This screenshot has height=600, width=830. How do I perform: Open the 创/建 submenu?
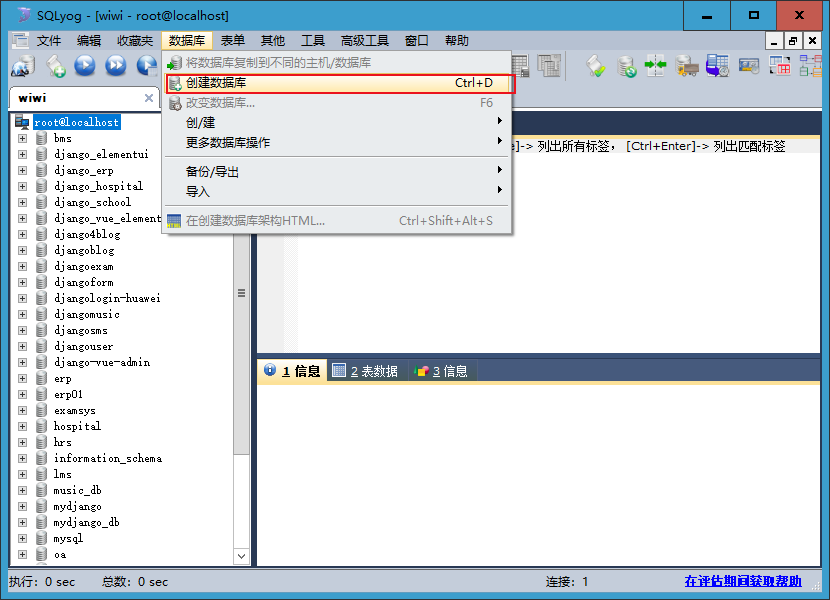click(337, 122)
